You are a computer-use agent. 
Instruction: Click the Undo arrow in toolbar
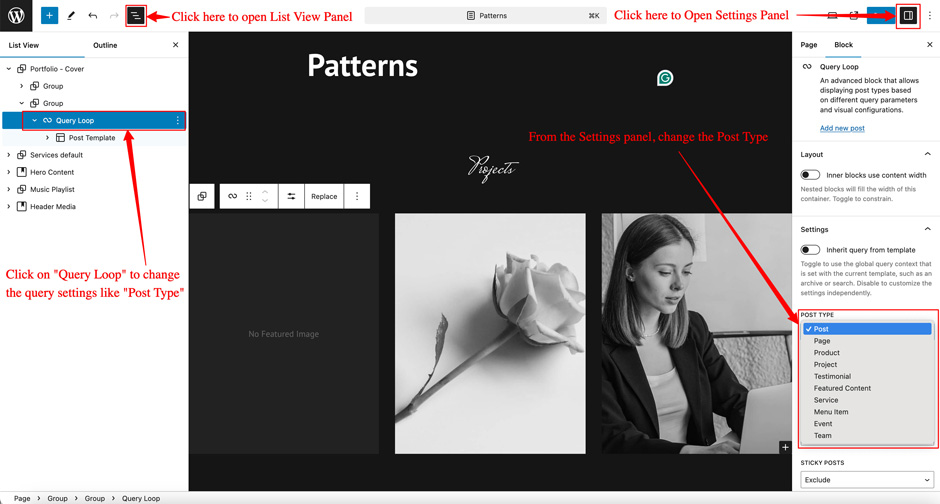coord(92,16)
